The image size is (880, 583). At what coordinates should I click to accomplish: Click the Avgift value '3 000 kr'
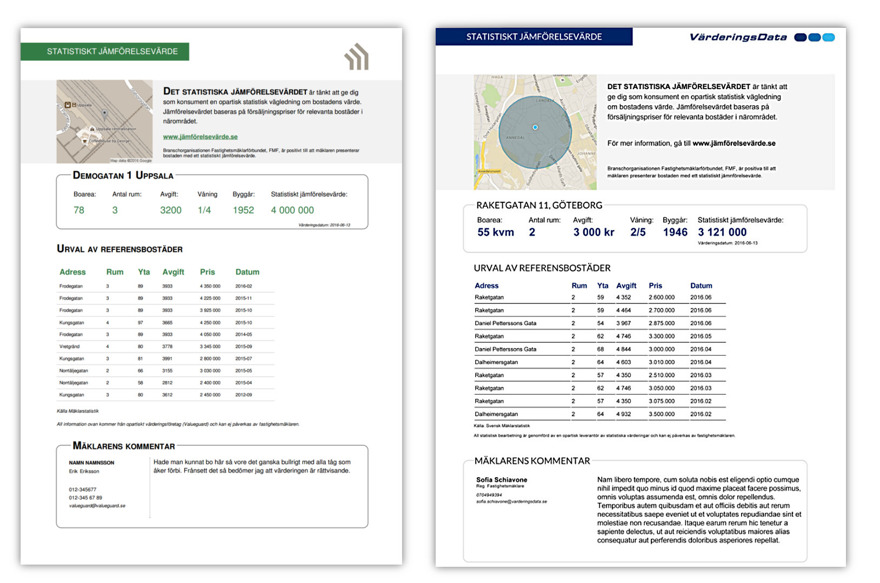(x=594, y=232)
